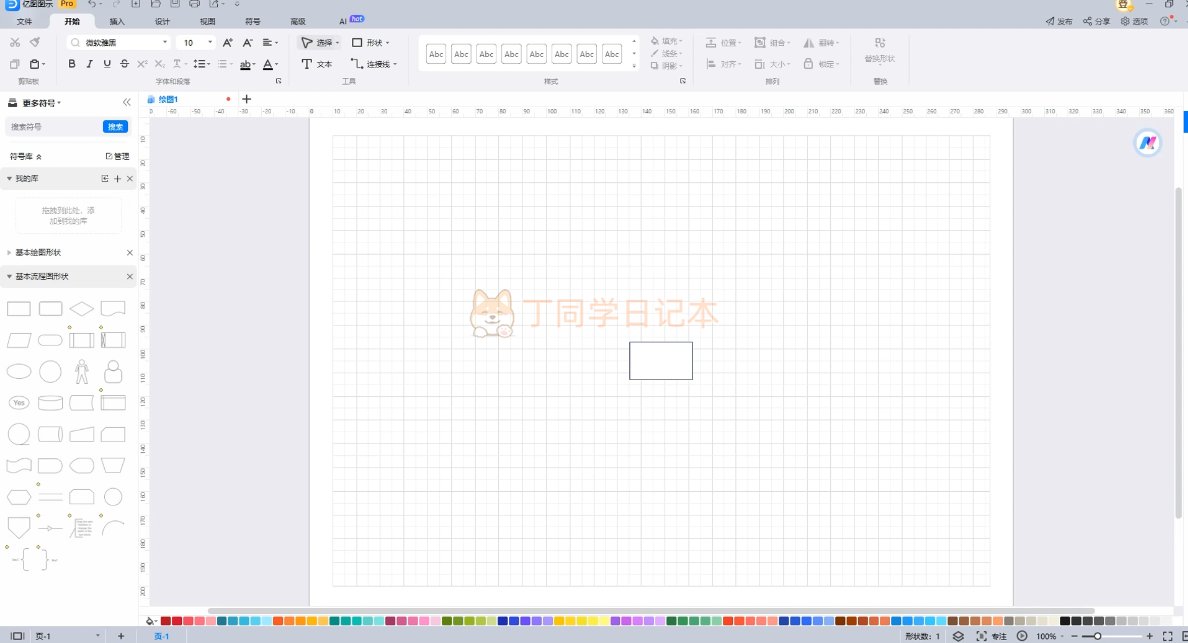Click the 搜索 search button
This screenshot has height=643, width=1188.
(x=116, y=127)
